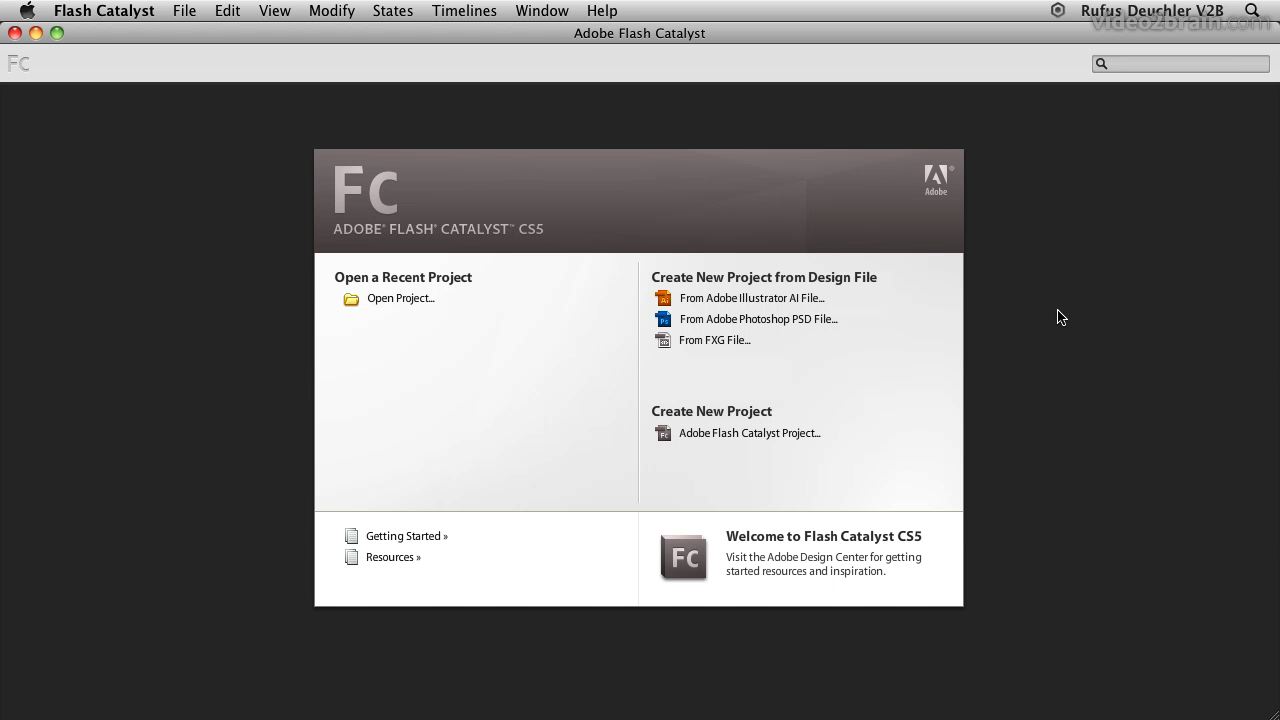Click the yellow minimize window button
This screenshot has height=720, width=1280.
click(x=36, y=33)
